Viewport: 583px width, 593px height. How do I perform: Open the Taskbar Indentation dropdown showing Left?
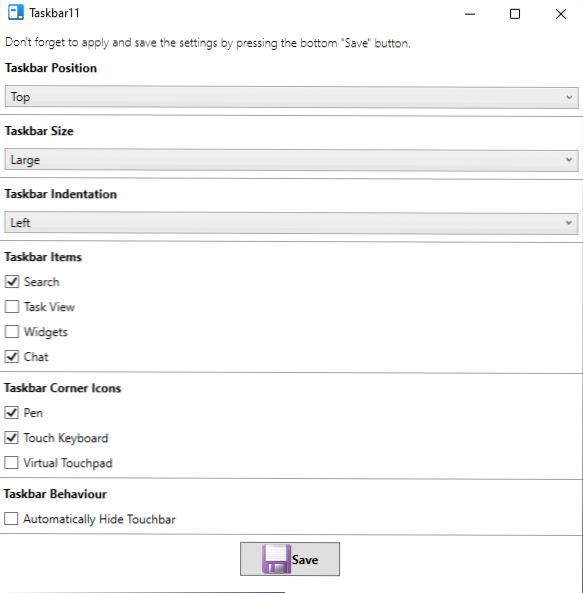[291, 223]
